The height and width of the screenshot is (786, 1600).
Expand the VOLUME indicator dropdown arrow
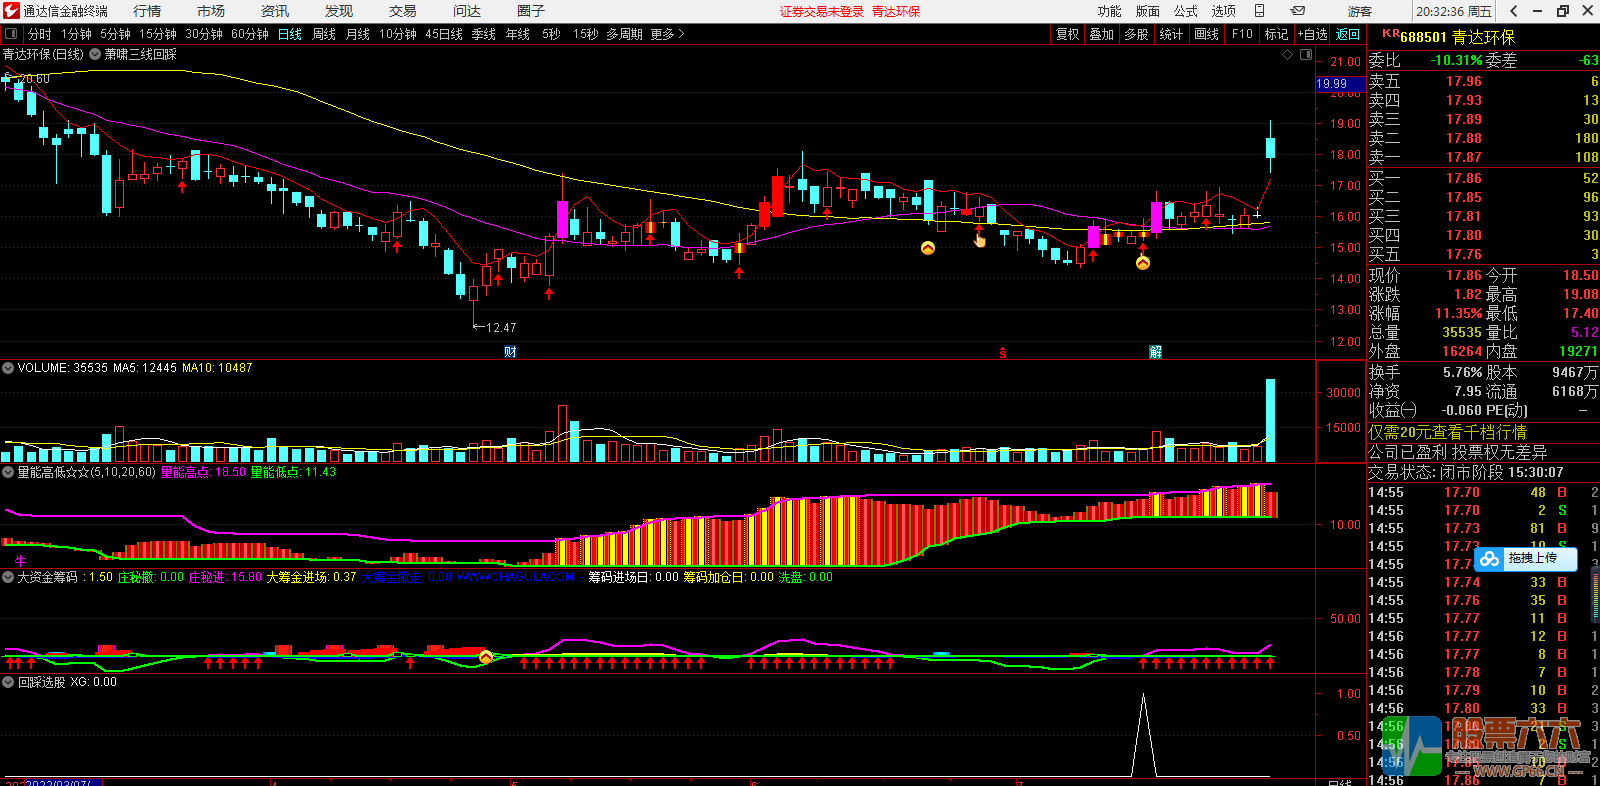(x=8, y=368)
